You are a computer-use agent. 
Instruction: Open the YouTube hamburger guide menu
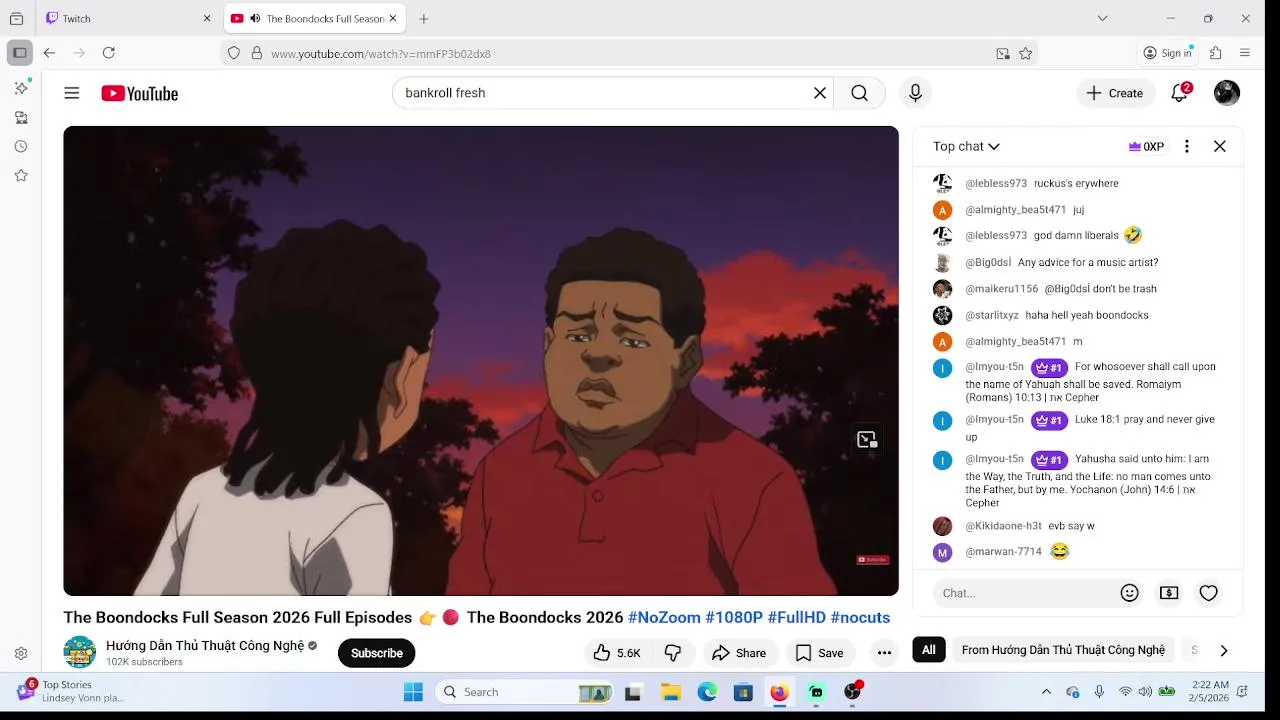(x=72, y=93)
